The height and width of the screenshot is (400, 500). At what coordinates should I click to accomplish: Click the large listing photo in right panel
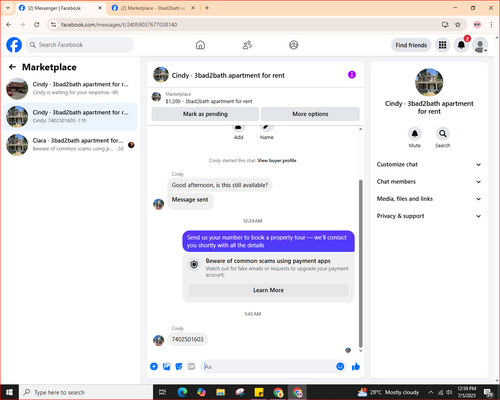pyautogui.click(x=429, y=82)
